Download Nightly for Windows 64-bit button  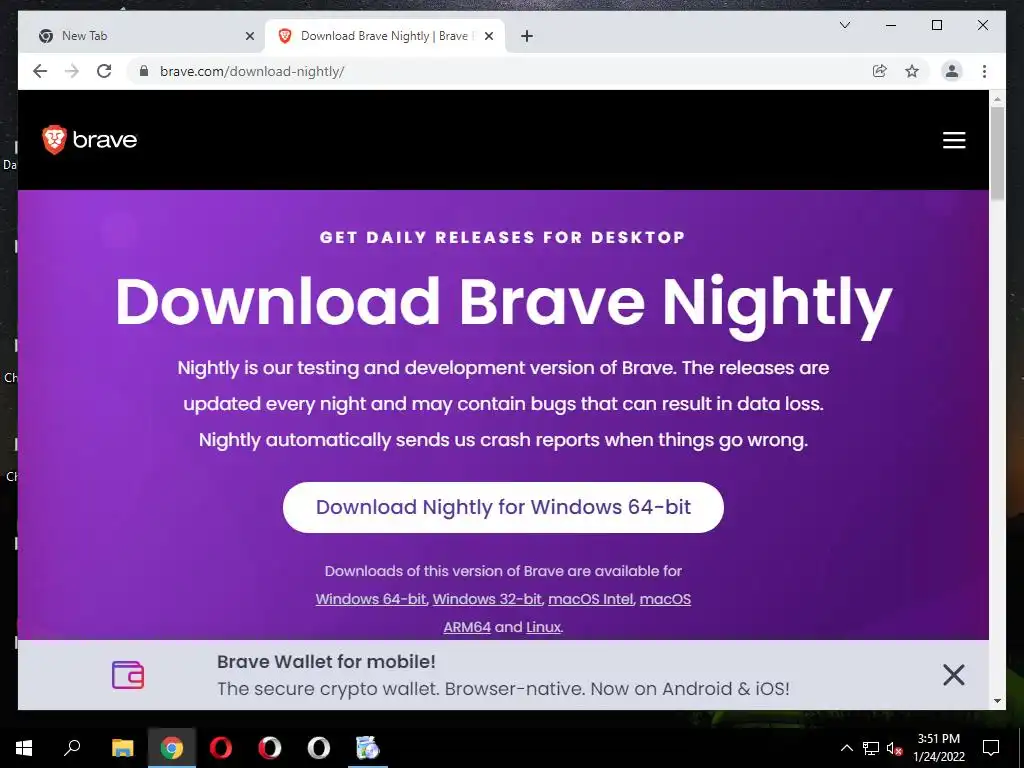pyautogui.click(x=503, y=507)
